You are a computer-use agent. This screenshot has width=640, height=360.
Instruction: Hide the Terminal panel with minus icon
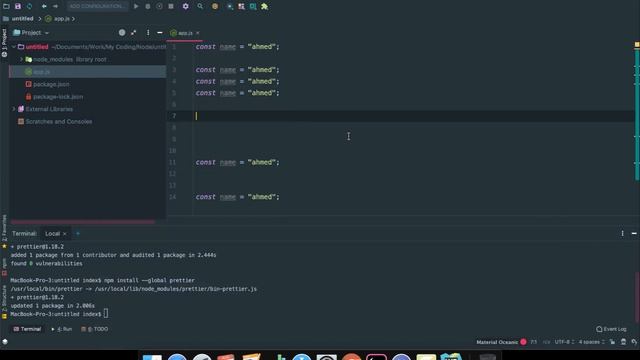point(634,233)
